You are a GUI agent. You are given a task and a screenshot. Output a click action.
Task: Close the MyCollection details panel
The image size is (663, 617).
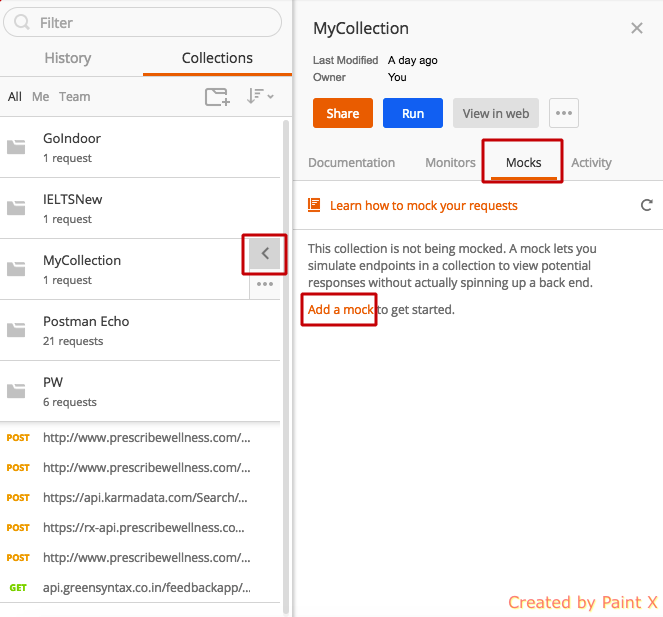click(x=637, y=28)
